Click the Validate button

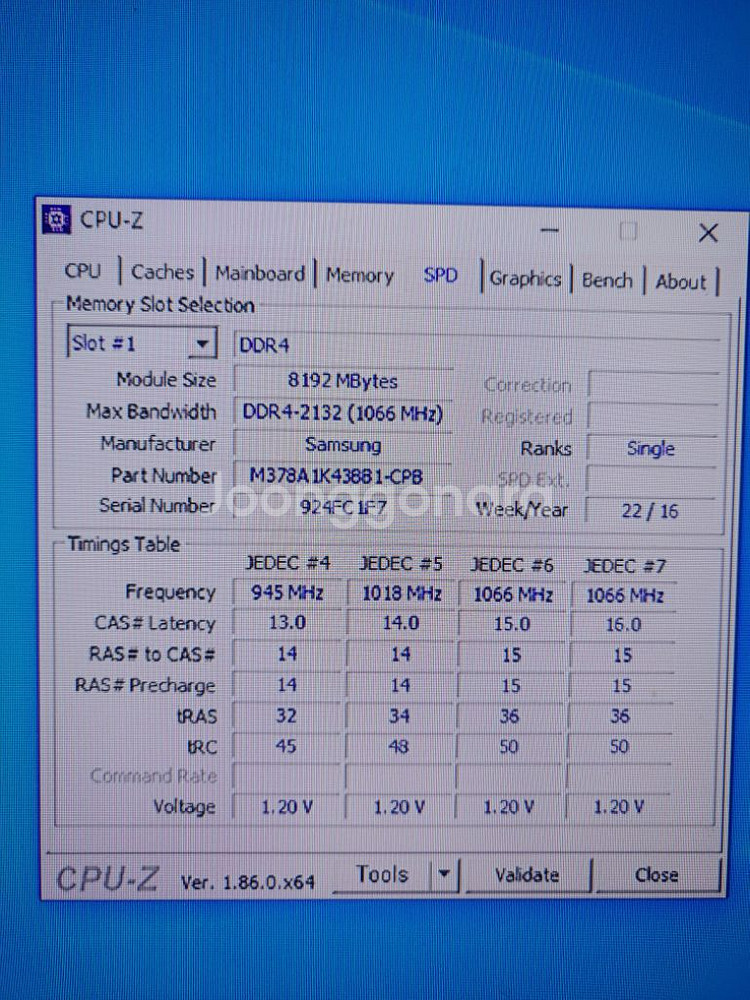527,874
